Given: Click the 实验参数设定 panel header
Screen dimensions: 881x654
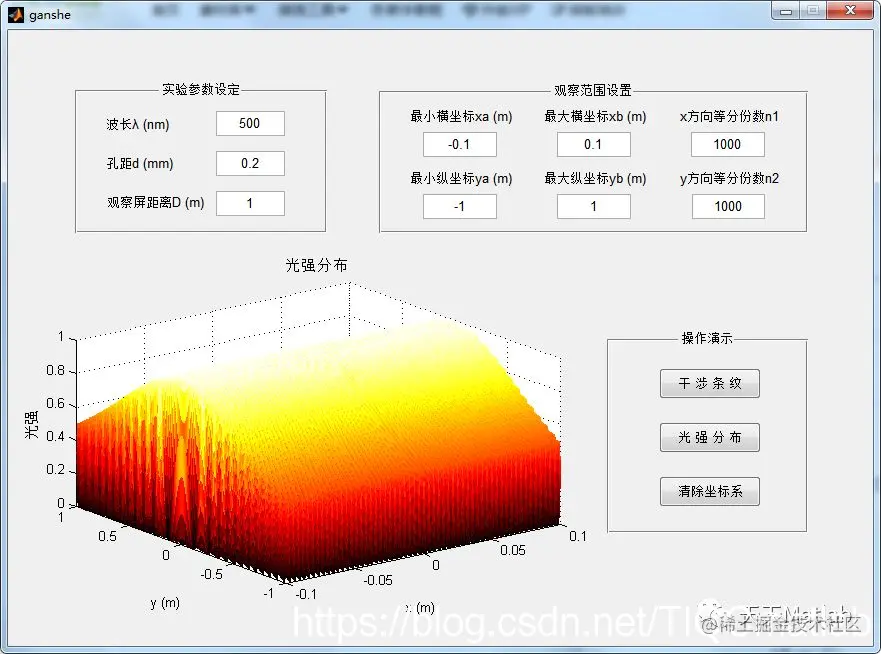Looking at the screenshot, I should tap(199, 89).
